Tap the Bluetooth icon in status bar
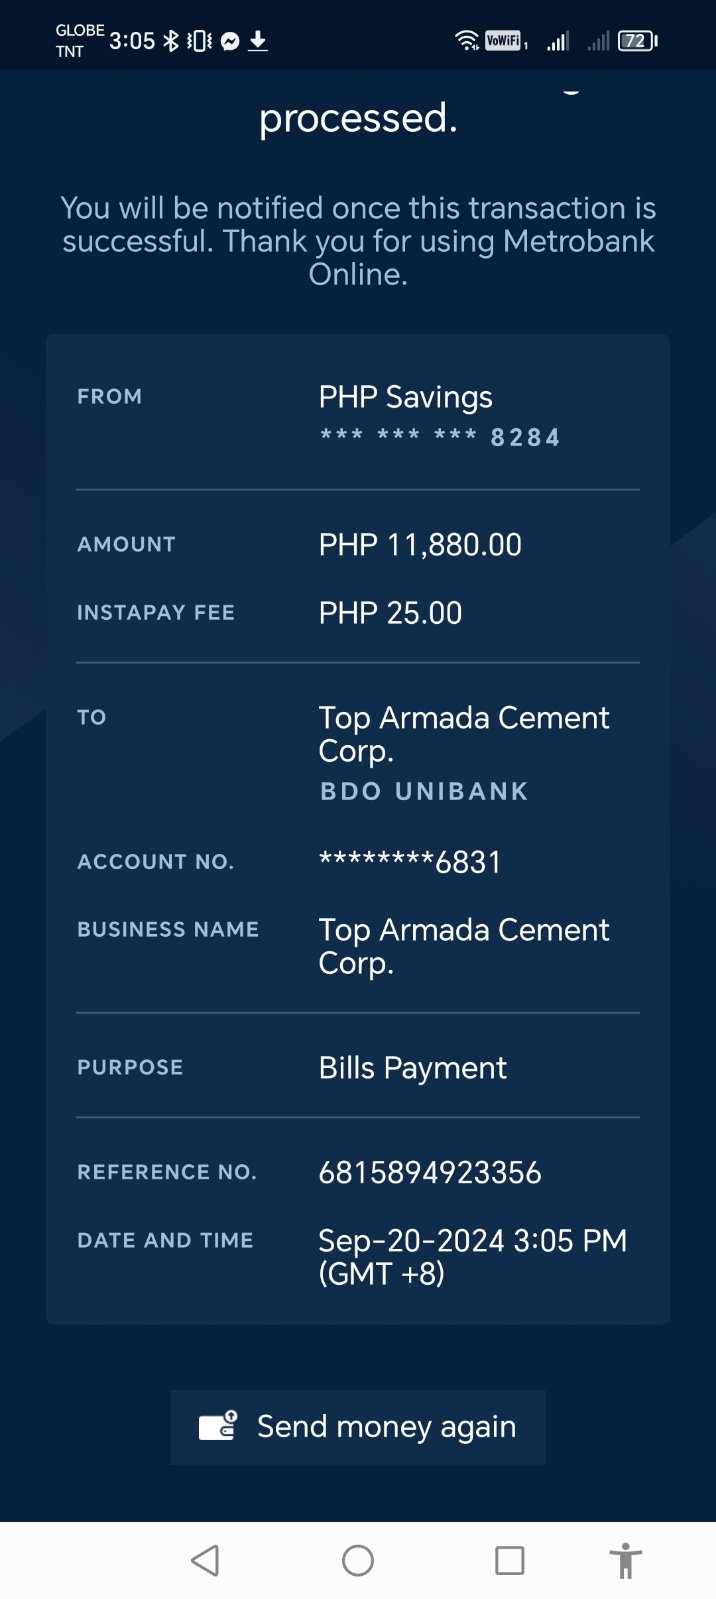The height and width of the screenshot is (1599, 716). pos(171,41)
